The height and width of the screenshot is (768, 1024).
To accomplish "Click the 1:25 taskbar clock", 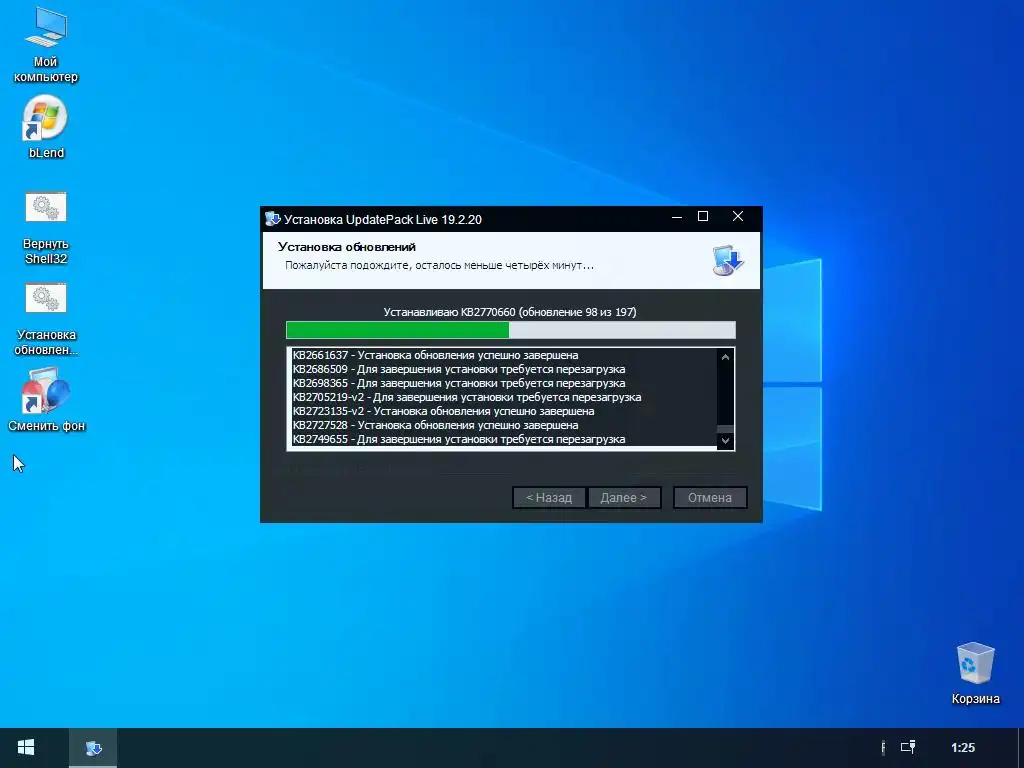I will [963, 748].
